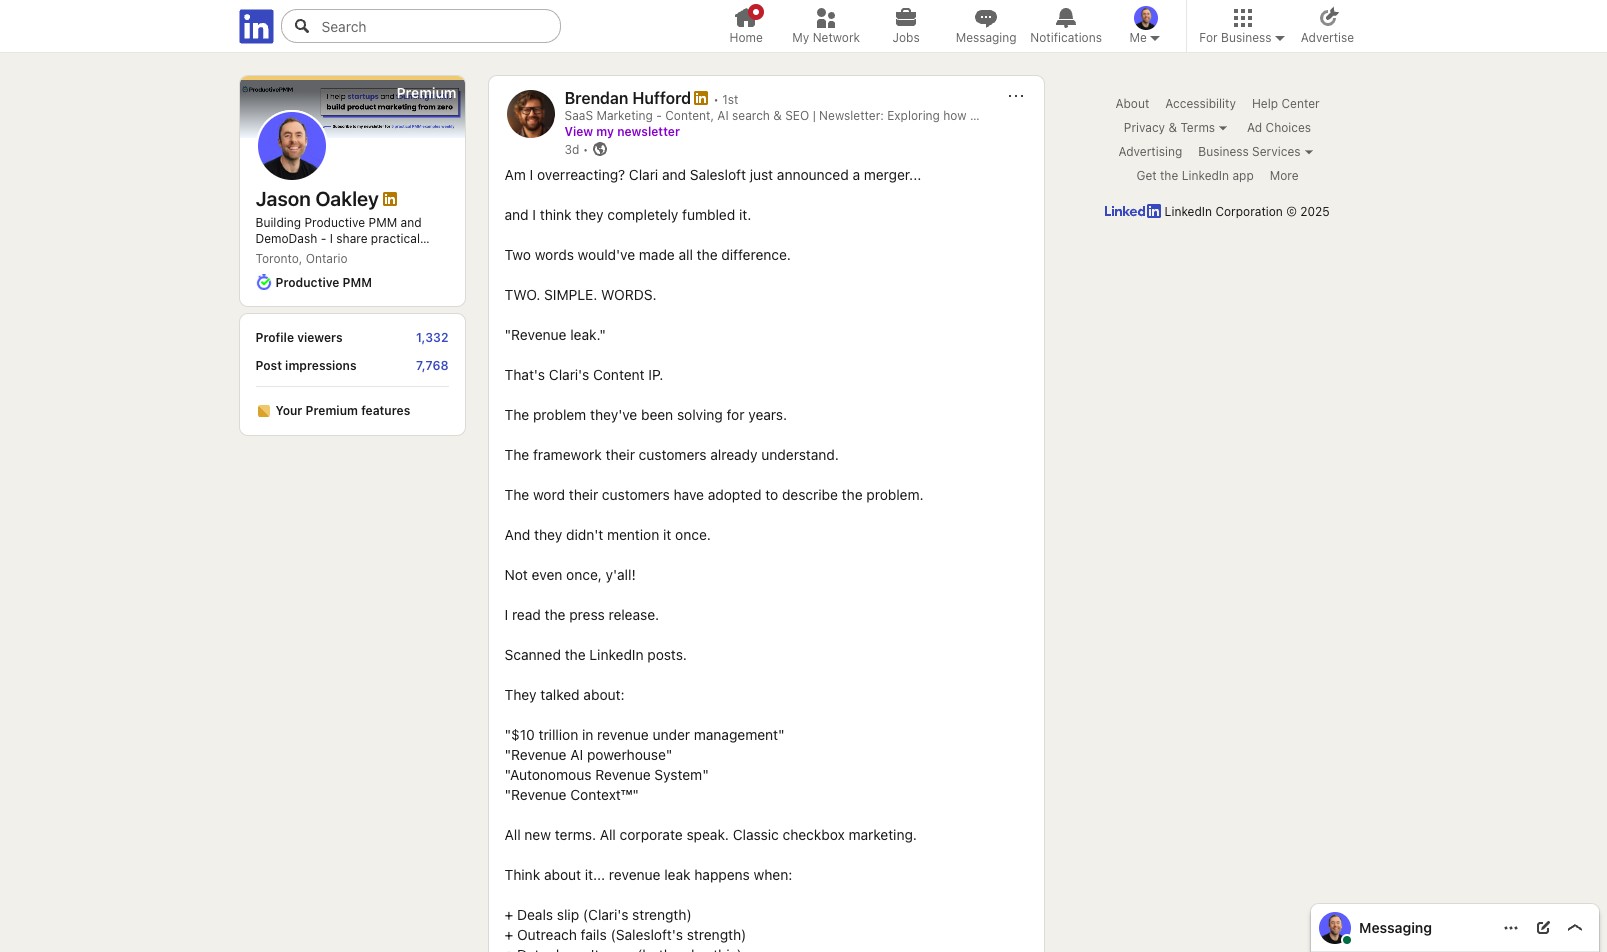The width and height of the screenshot is (1607, 952).
Task: Click the About footer link
Action: click(x=1132, y=104)
